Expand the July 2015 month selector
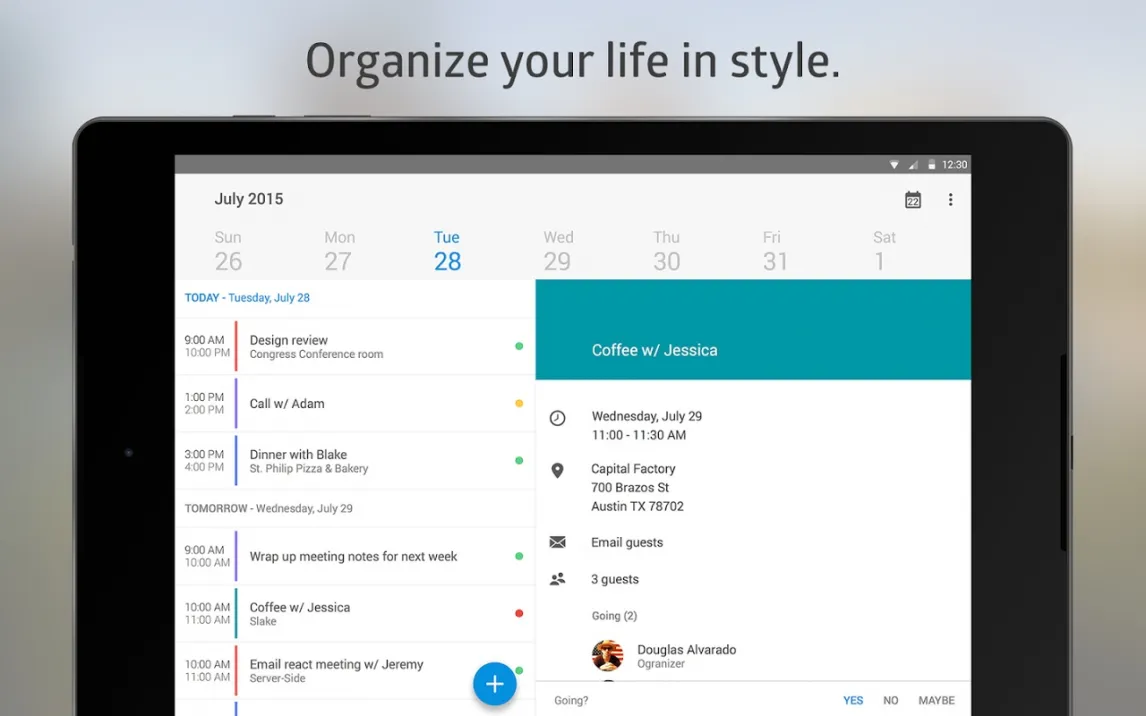 (249, 199)
